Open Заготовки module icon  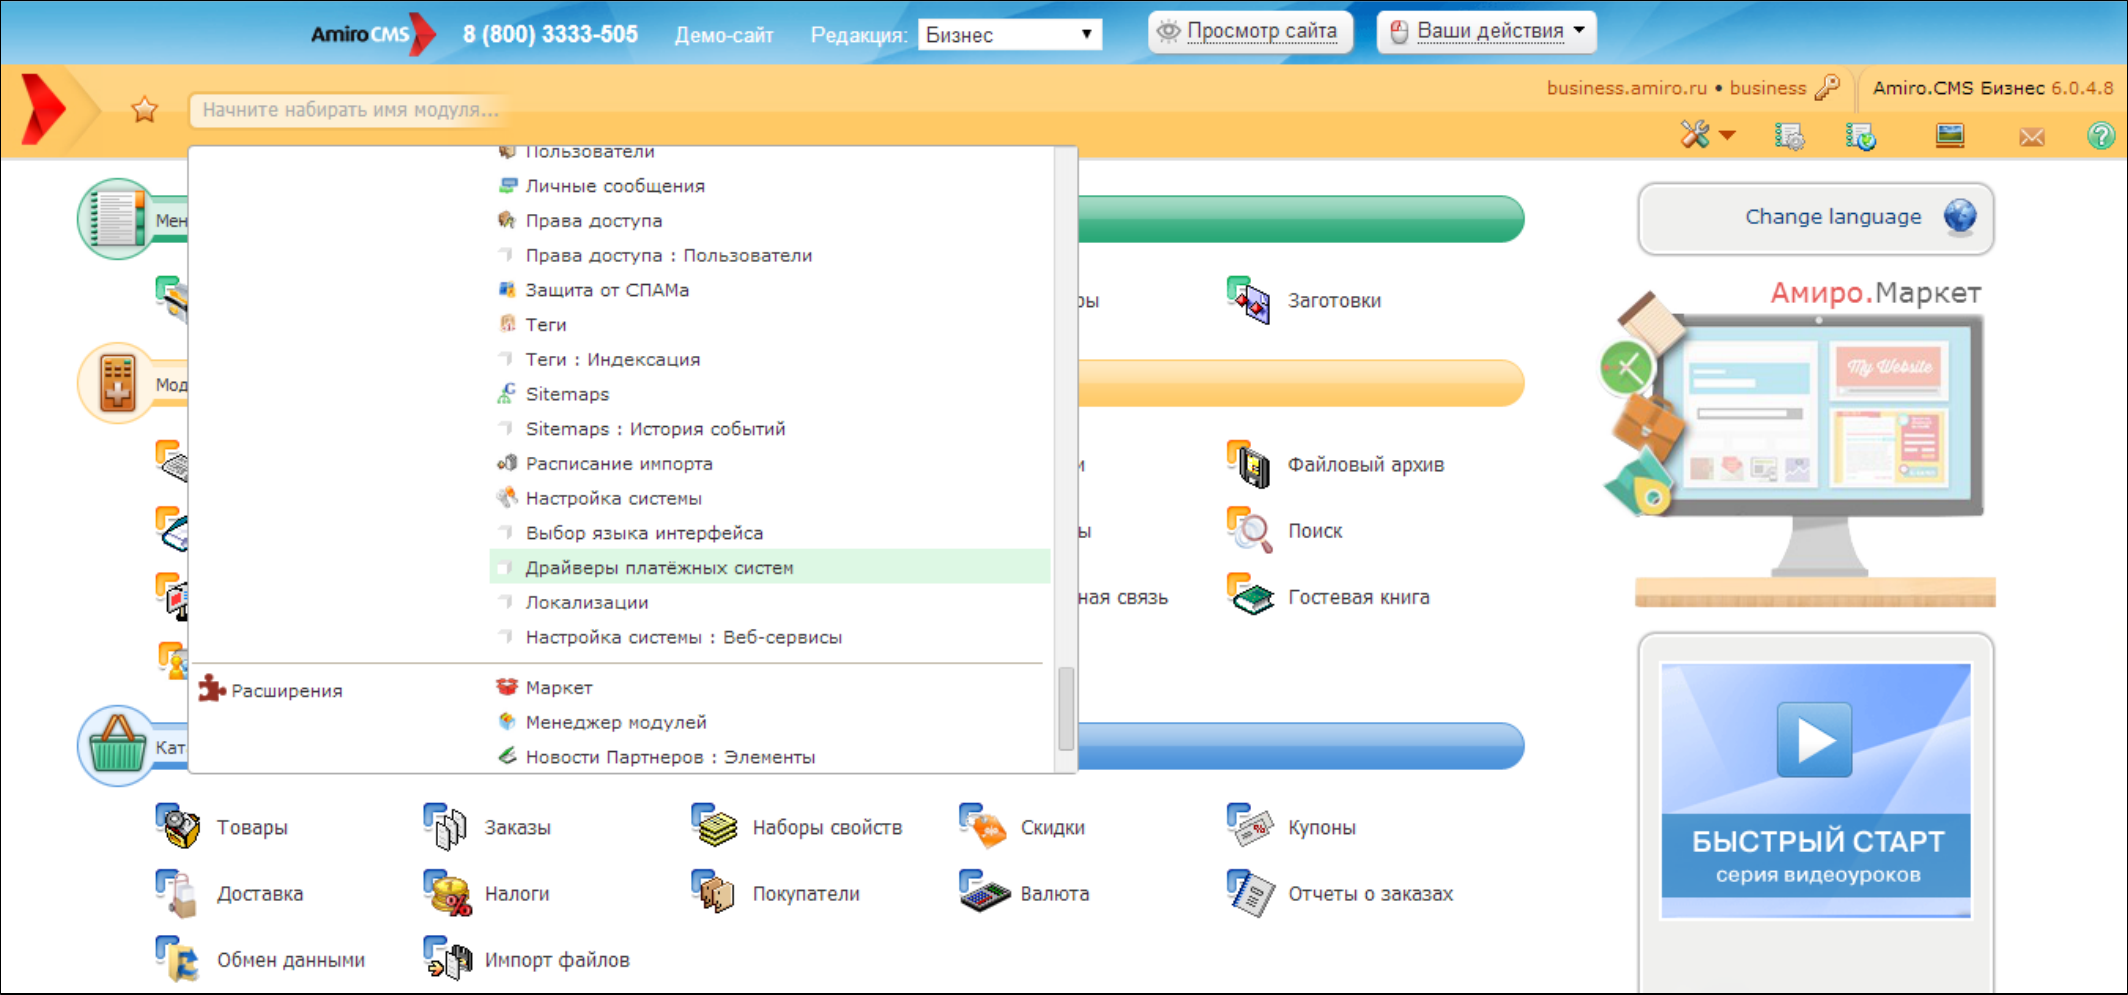click(1250, 300)
